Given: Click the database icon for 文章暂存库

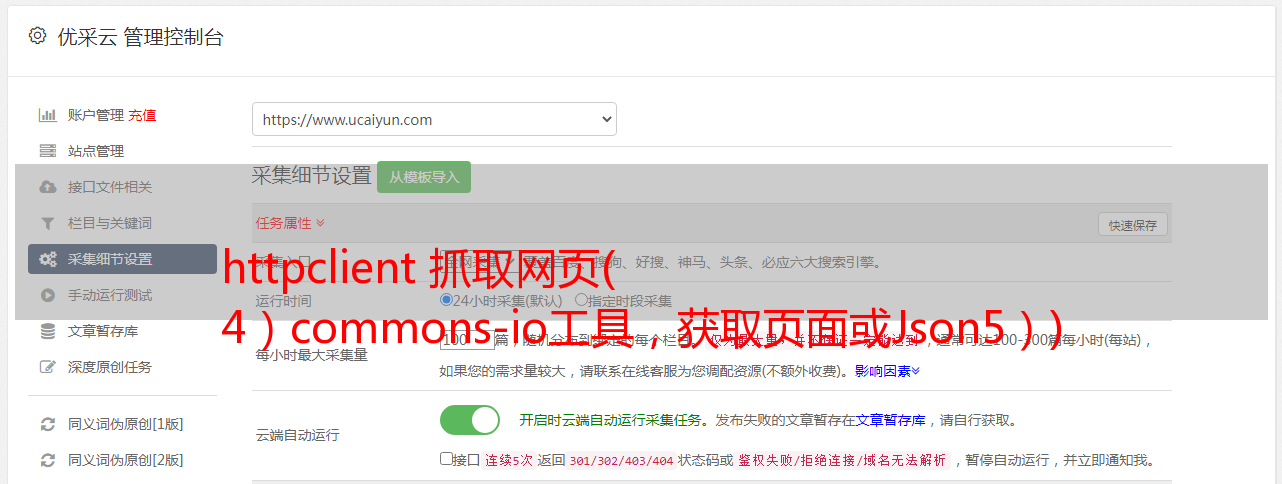Looking at the screenshot, I should [x=47, y=331].
